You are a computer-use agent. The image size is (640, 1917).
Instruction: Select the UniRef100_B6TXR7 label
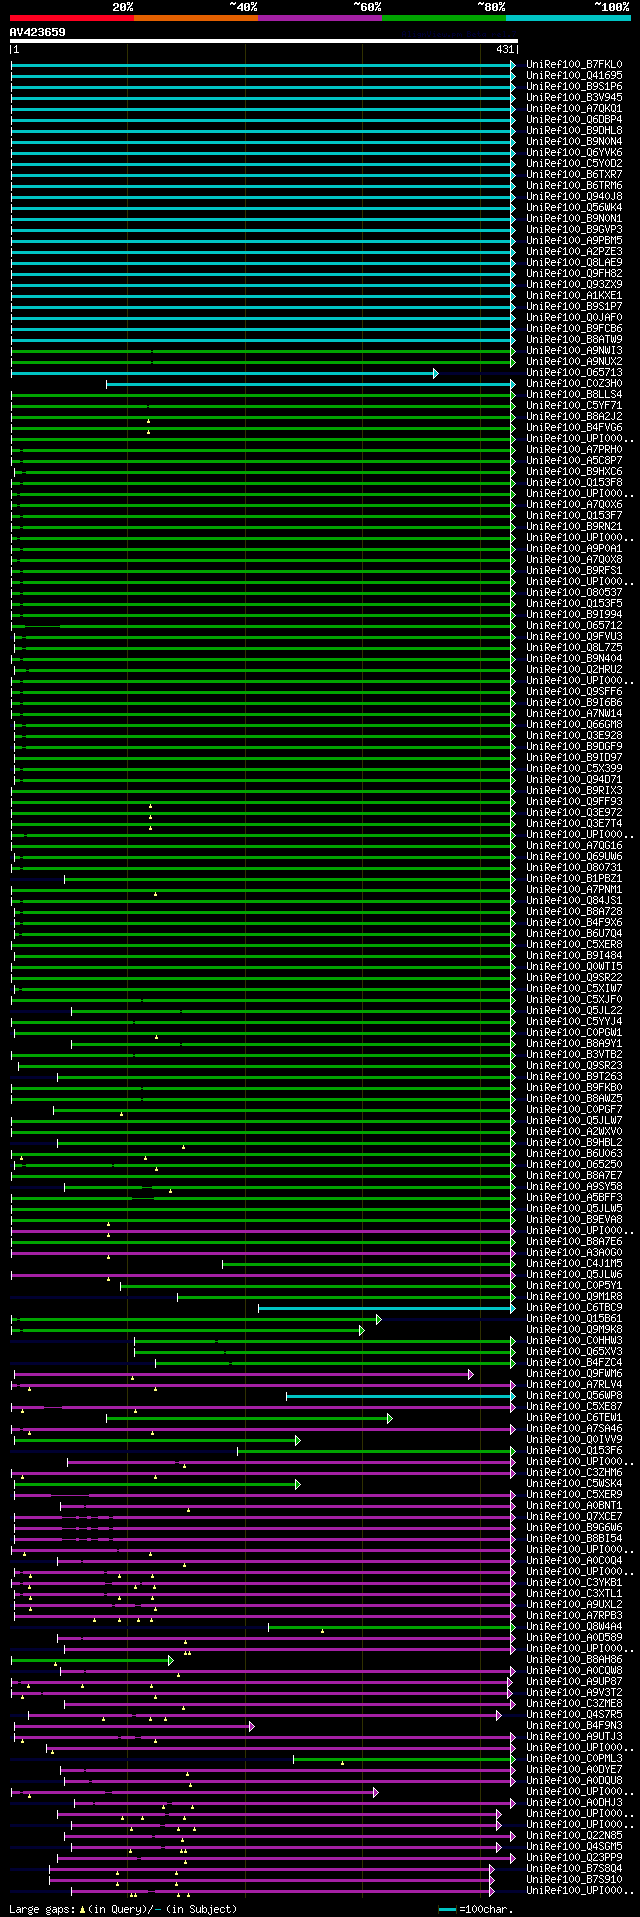pos(575,174)
